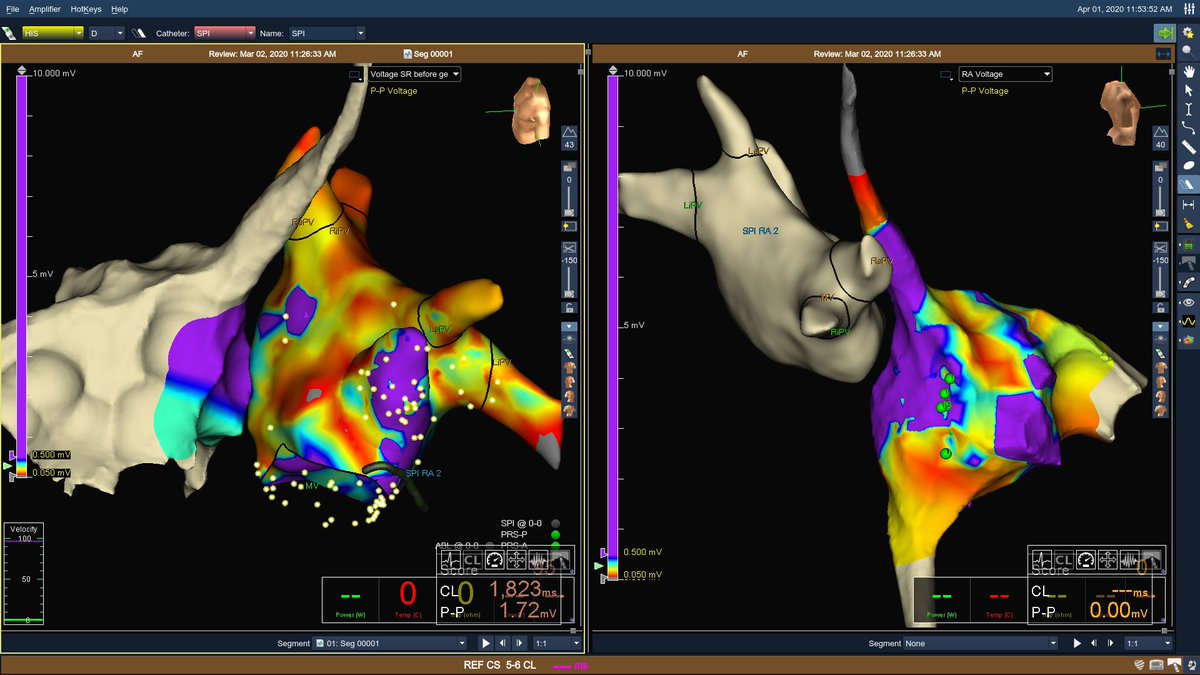This screenshot has width=1200, height=675.
Task: Click the speedometer gauge icon in left pane
Action: pos(495,559)
